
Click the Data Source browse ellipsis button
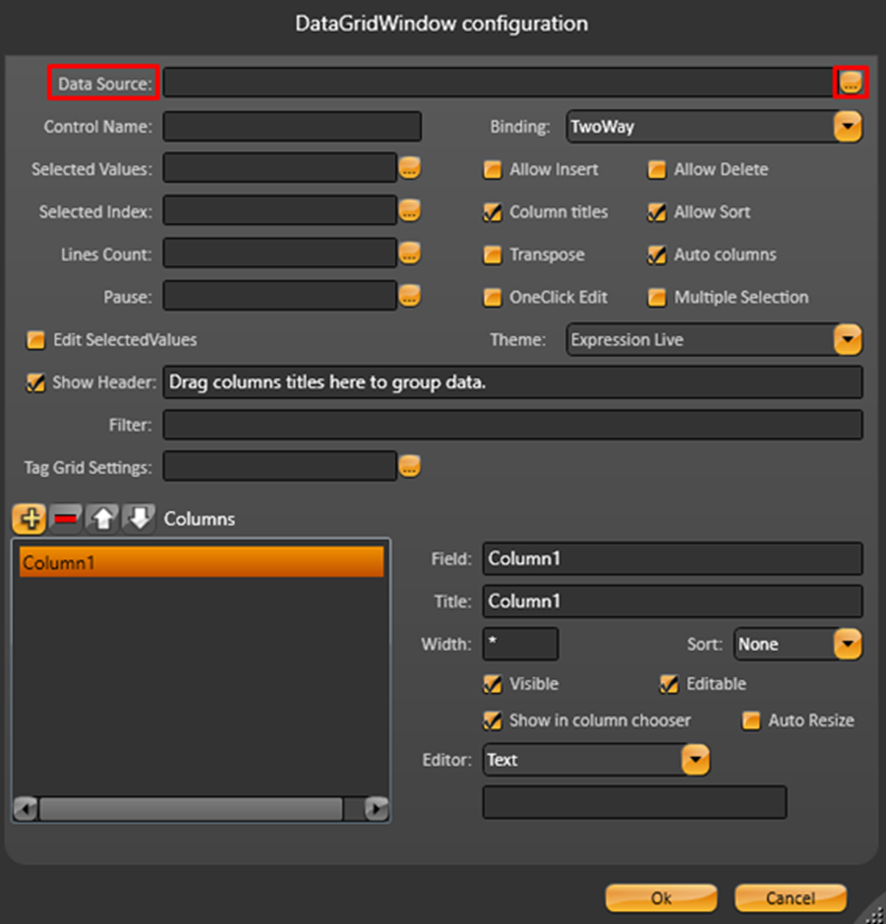[x=850, y=84]
